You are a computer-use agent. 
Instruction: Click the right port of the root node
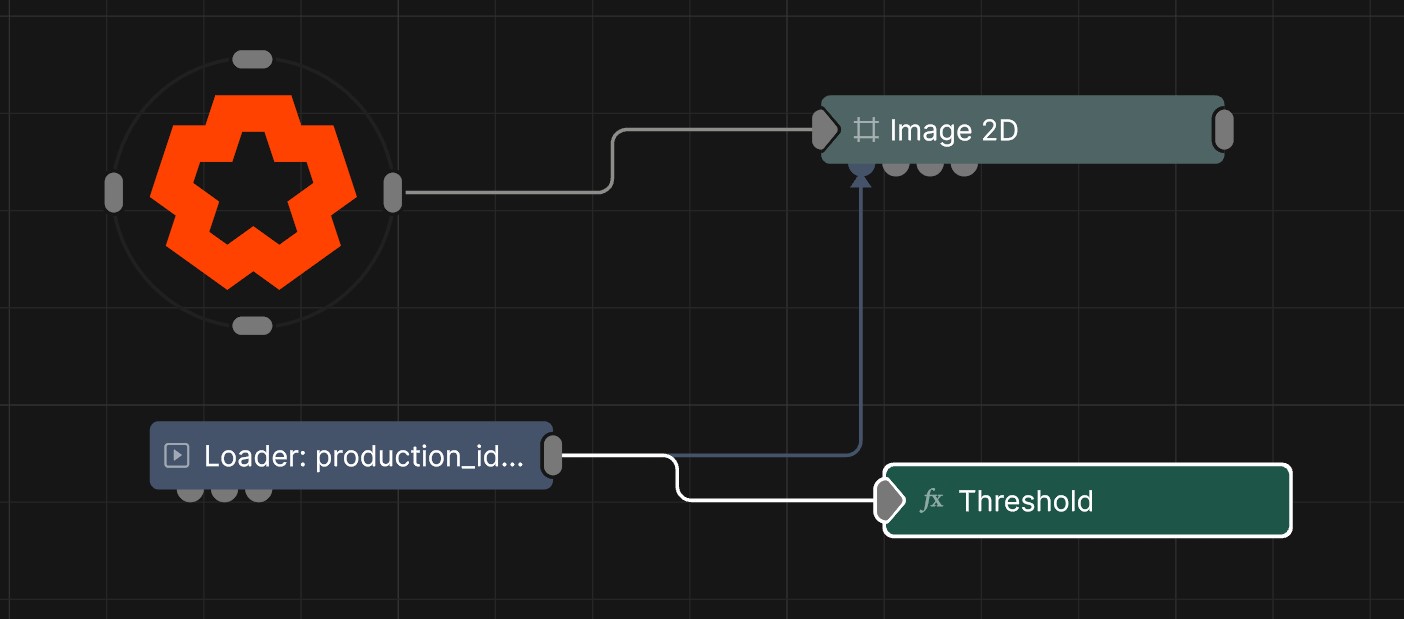pyautogui.click(x=393, y=192)
